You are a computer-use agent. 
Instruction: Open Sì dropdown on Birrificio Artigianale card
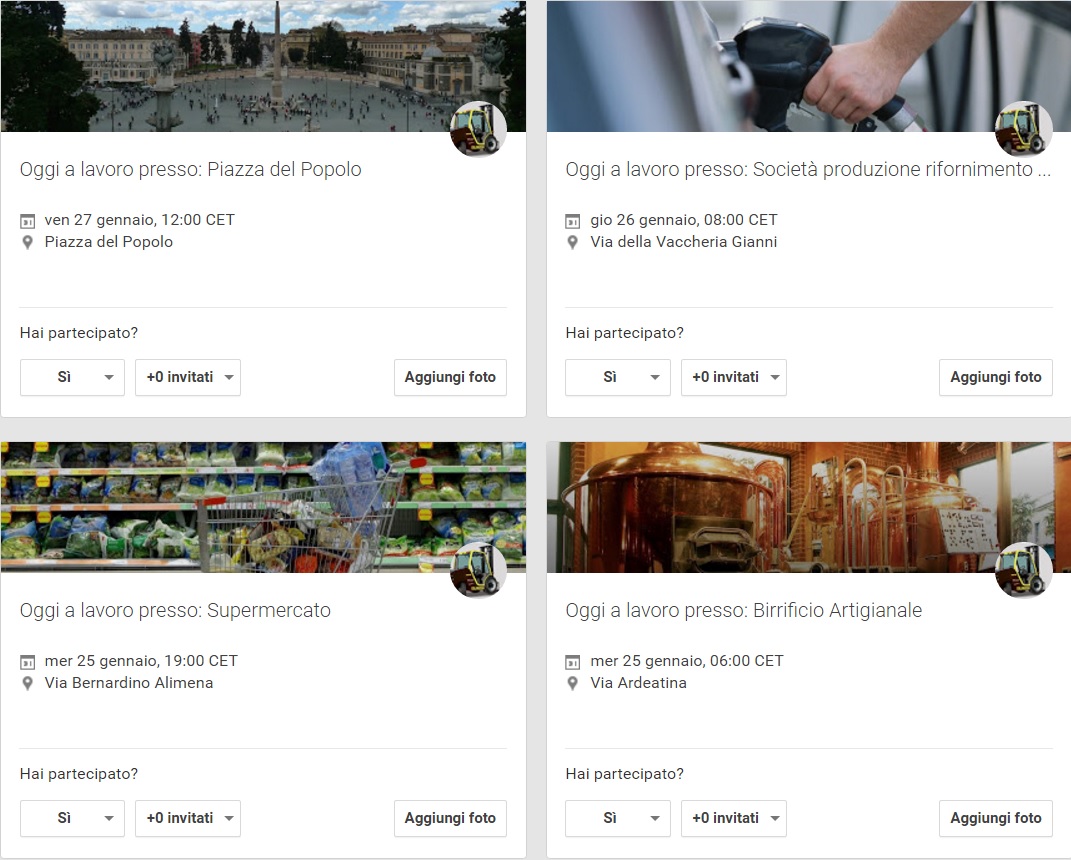[x=618, y=818]
